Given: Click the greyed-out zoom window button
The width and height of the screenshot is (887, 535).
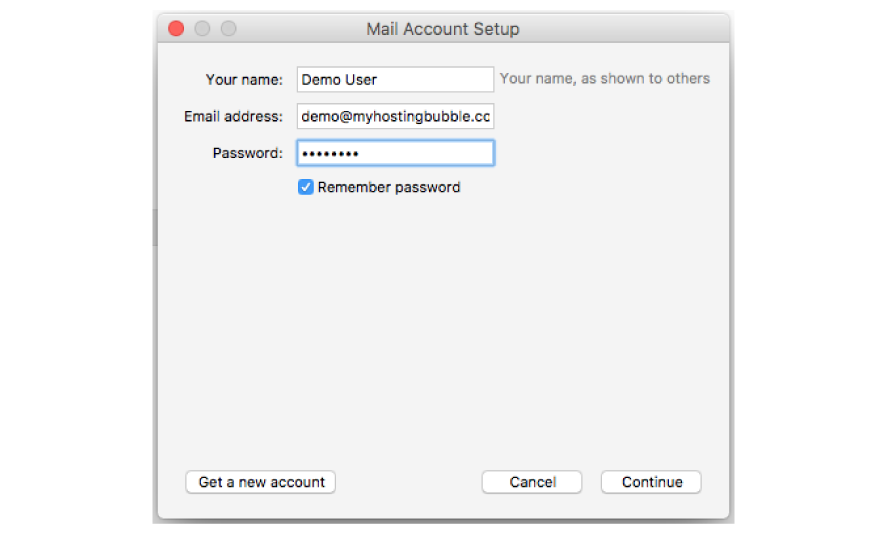Looking at the screenshot, I should tap(228, 29).
